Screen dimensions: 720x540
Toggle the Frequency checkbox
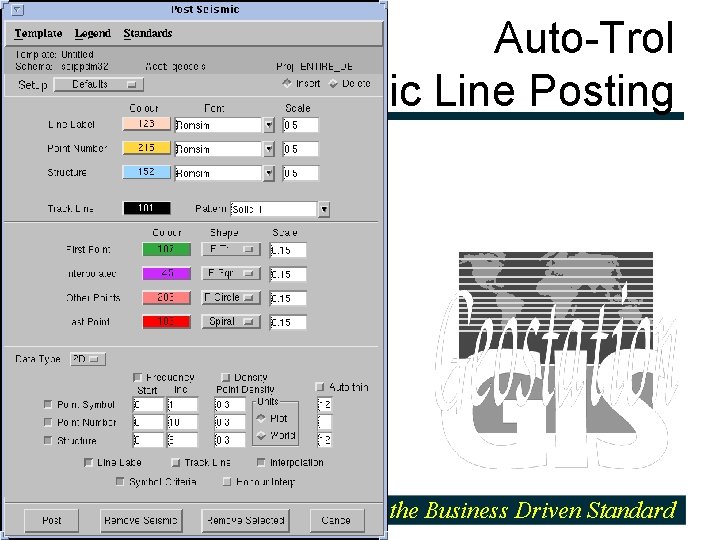[137, 377]
